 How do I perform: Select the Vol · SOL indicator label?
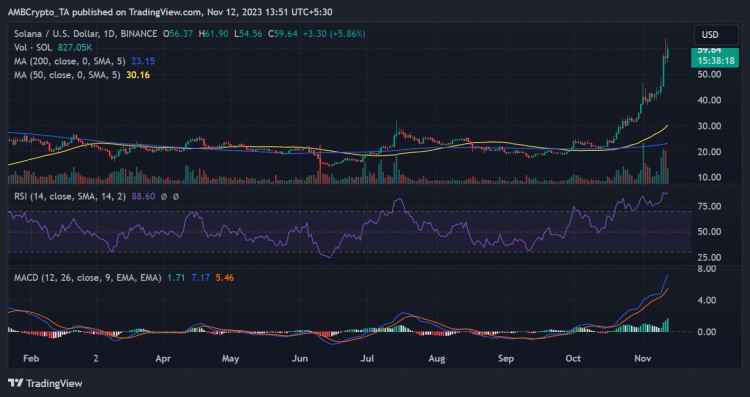33,47
